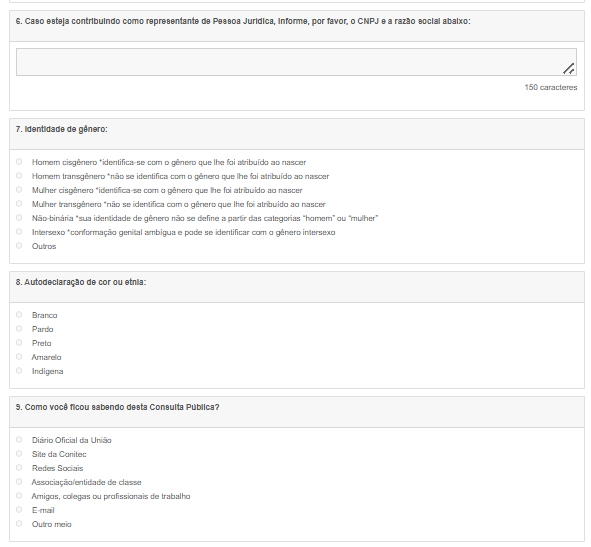Select the Intersexo option

click(19, 231)
